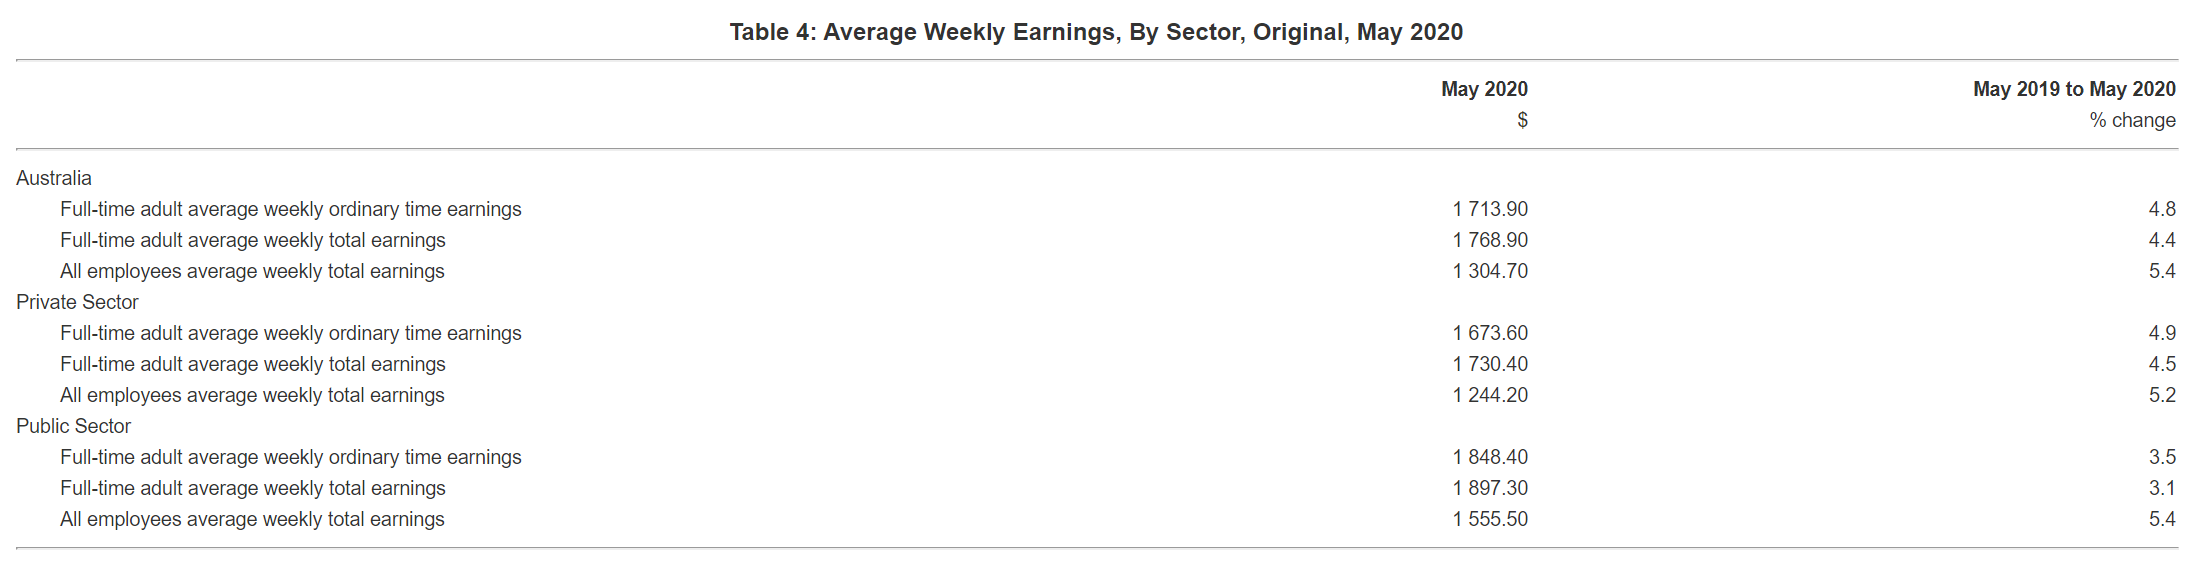The height and width of the screenshot is (573, 2199).
Task: Select the 5.2 percent change value
Action: pyautogui.click(x=2162, y=395)
